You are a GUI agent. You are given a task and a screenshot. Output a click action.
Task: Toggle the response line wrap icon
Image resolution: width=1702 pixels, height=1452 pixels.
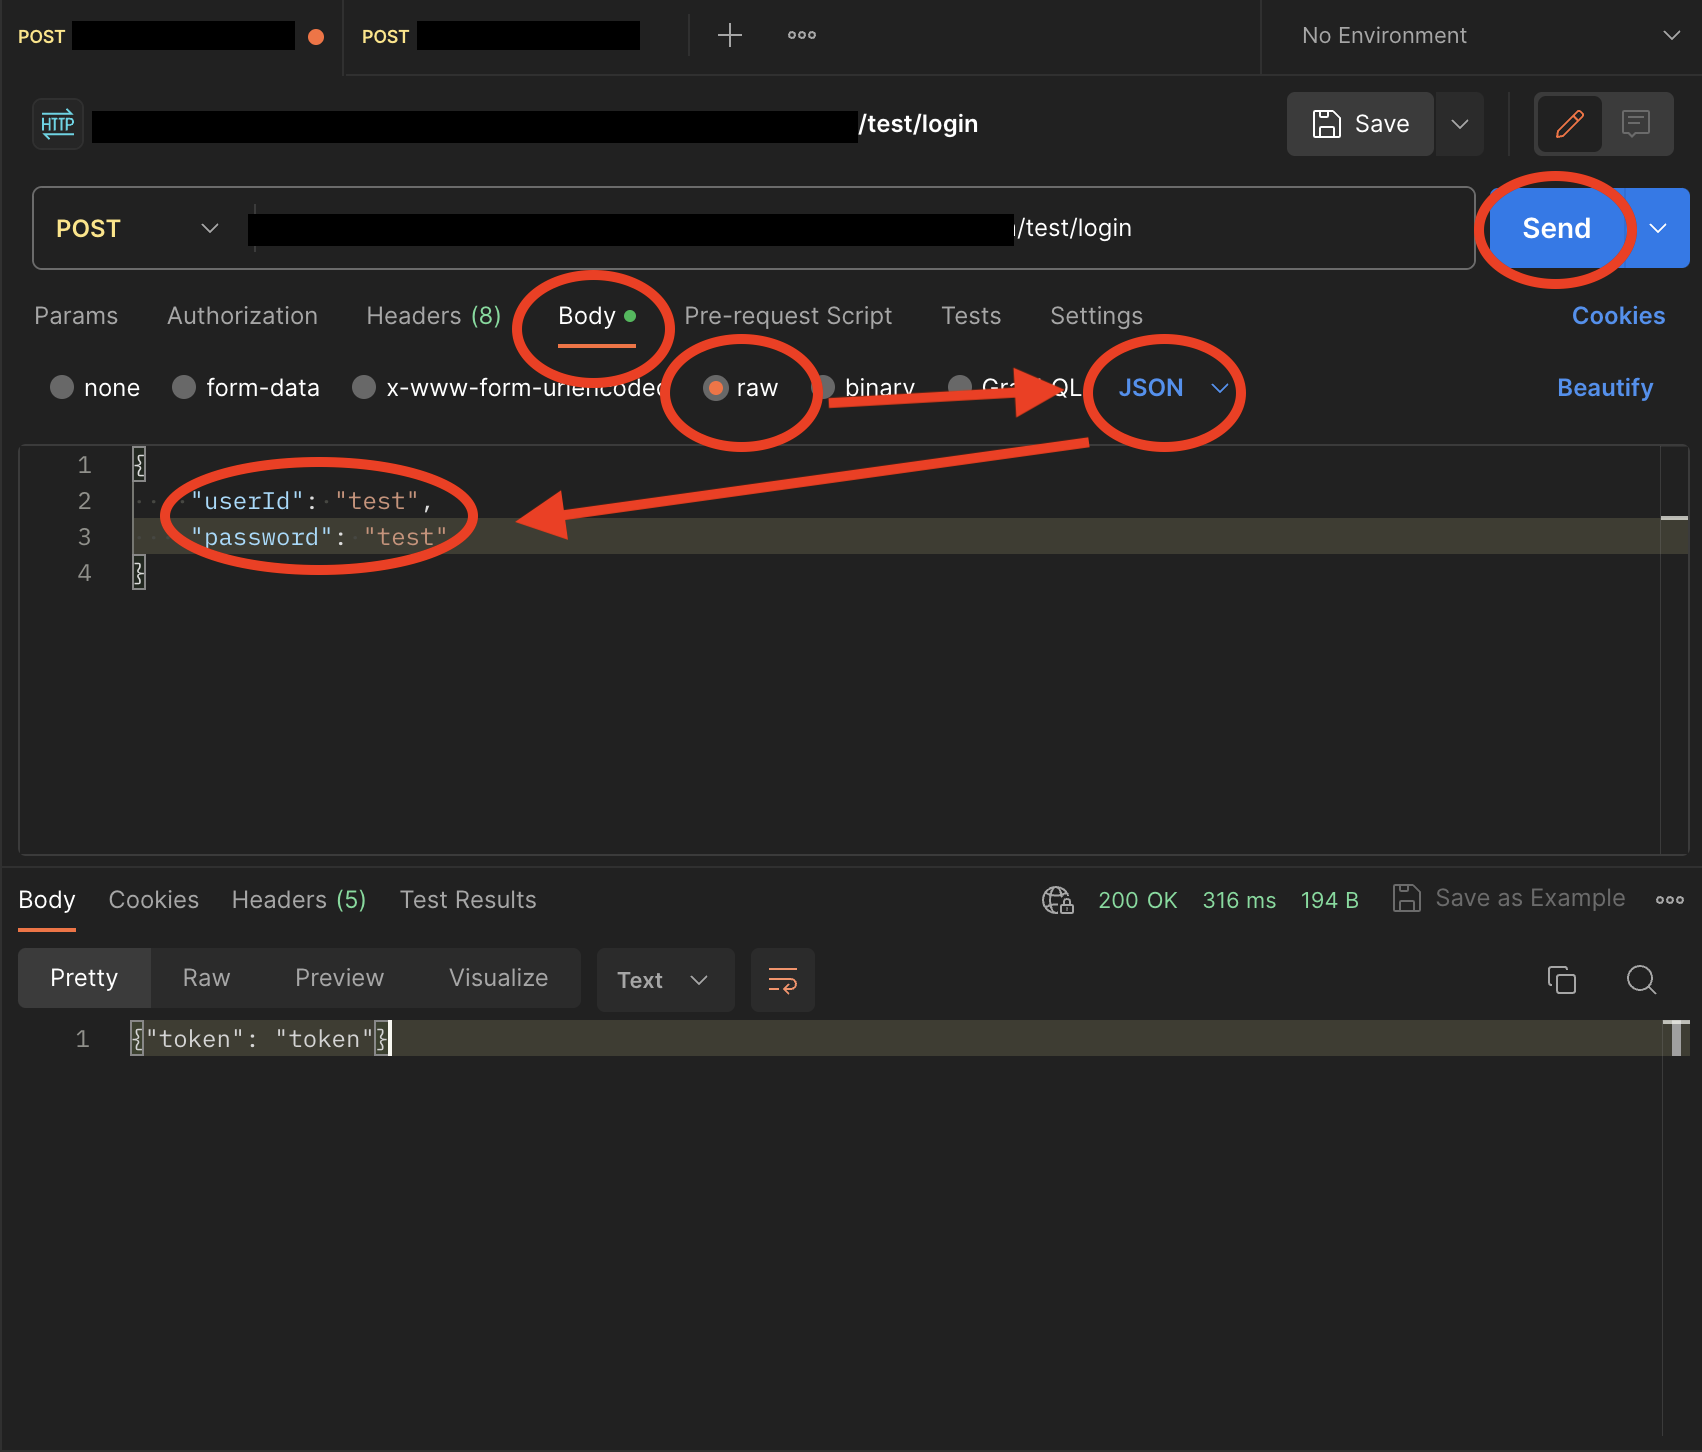click(x=782, y=980)
